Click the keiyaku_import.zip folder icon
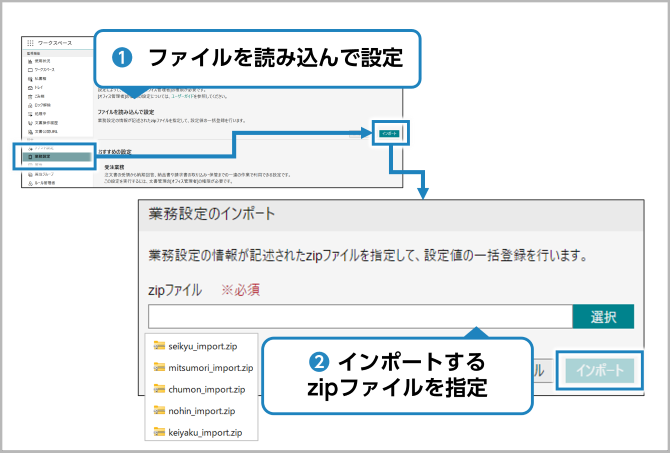The image size is (670, 453). coord(159,432)
